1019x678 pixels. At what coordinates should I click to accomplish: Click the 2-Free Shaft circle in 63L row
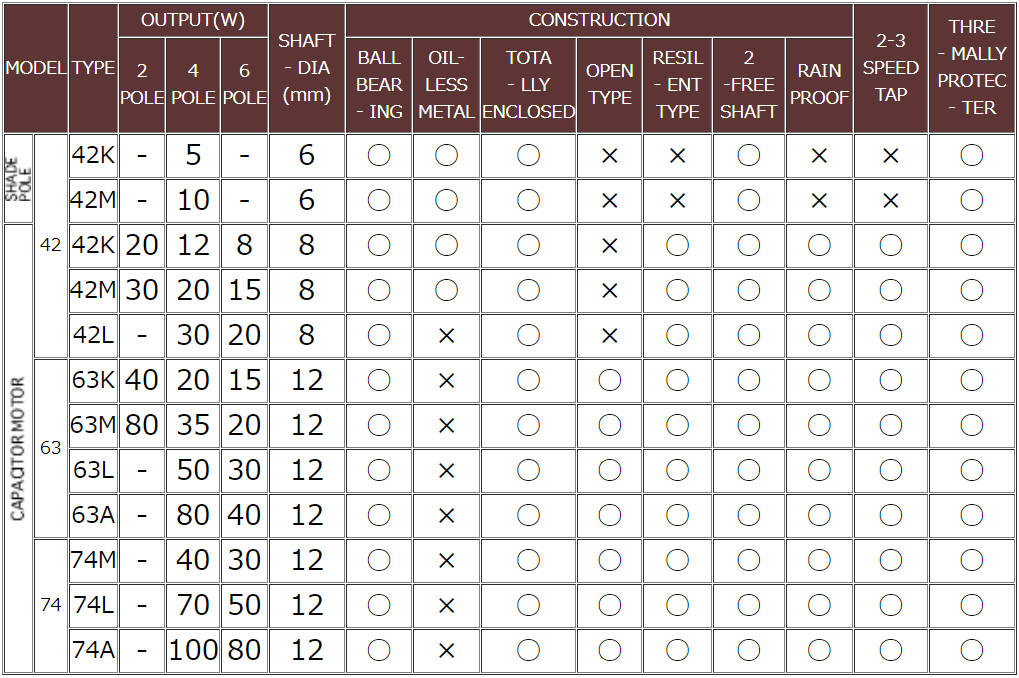click(x=748, y=471)
